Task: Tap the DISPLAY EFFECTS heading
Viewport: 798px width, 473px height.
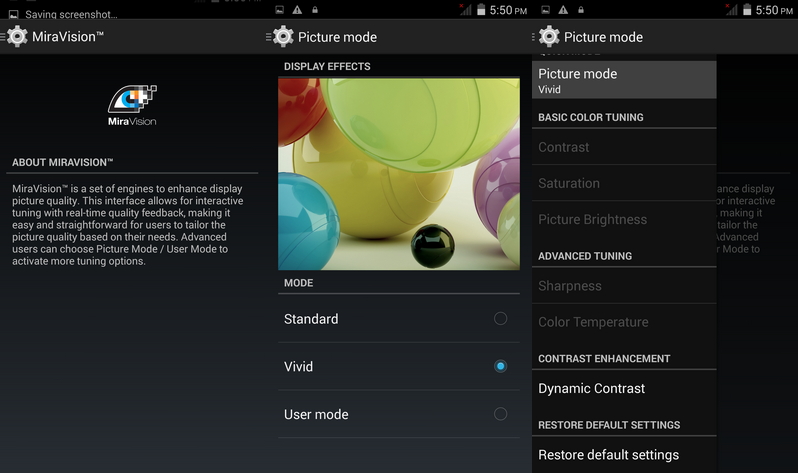Action: (327, 67)
